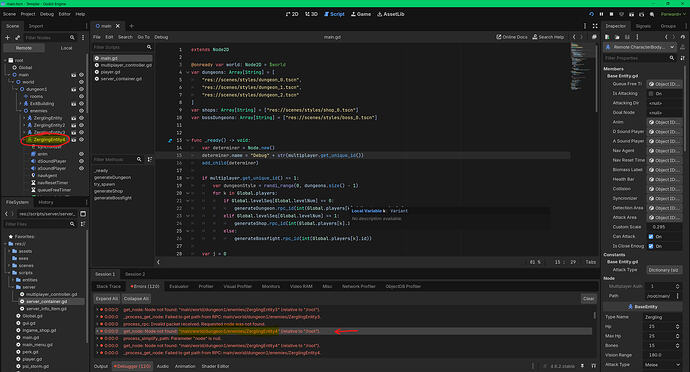The height and width of the screenshot is (372, 690).
Task: Click the FileSystem sort files icon
Action: point(83,224)
